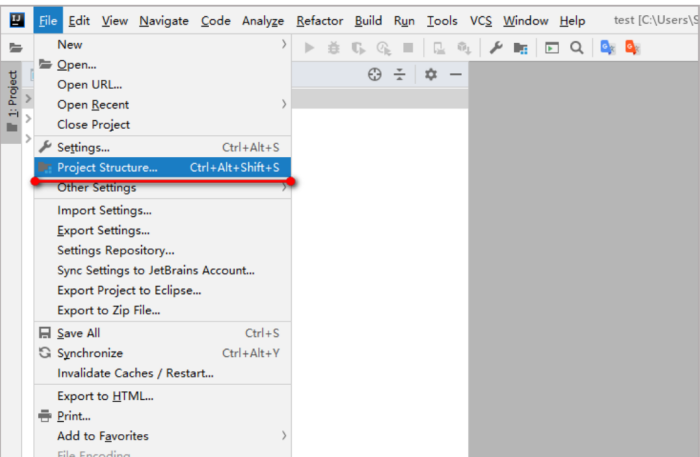This screenshot has height=457, width=700.
Task: Open Settings... from File menu
Action: tap(162, 147)
